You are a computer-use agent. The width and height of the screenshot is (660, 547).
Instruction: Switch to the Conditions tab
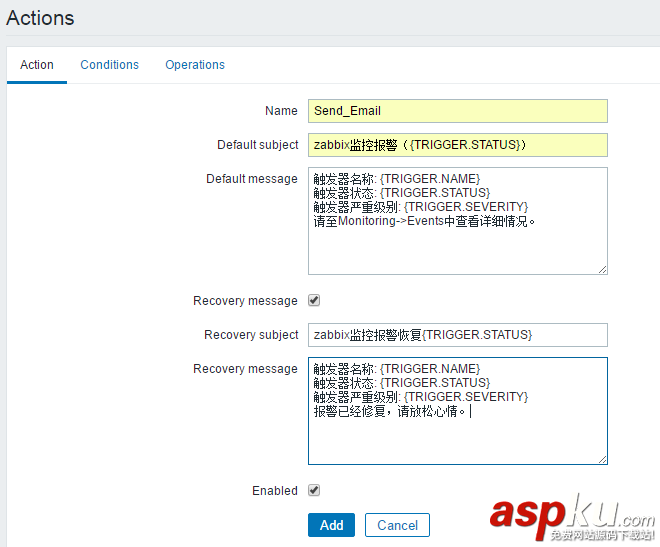(110, 65)
